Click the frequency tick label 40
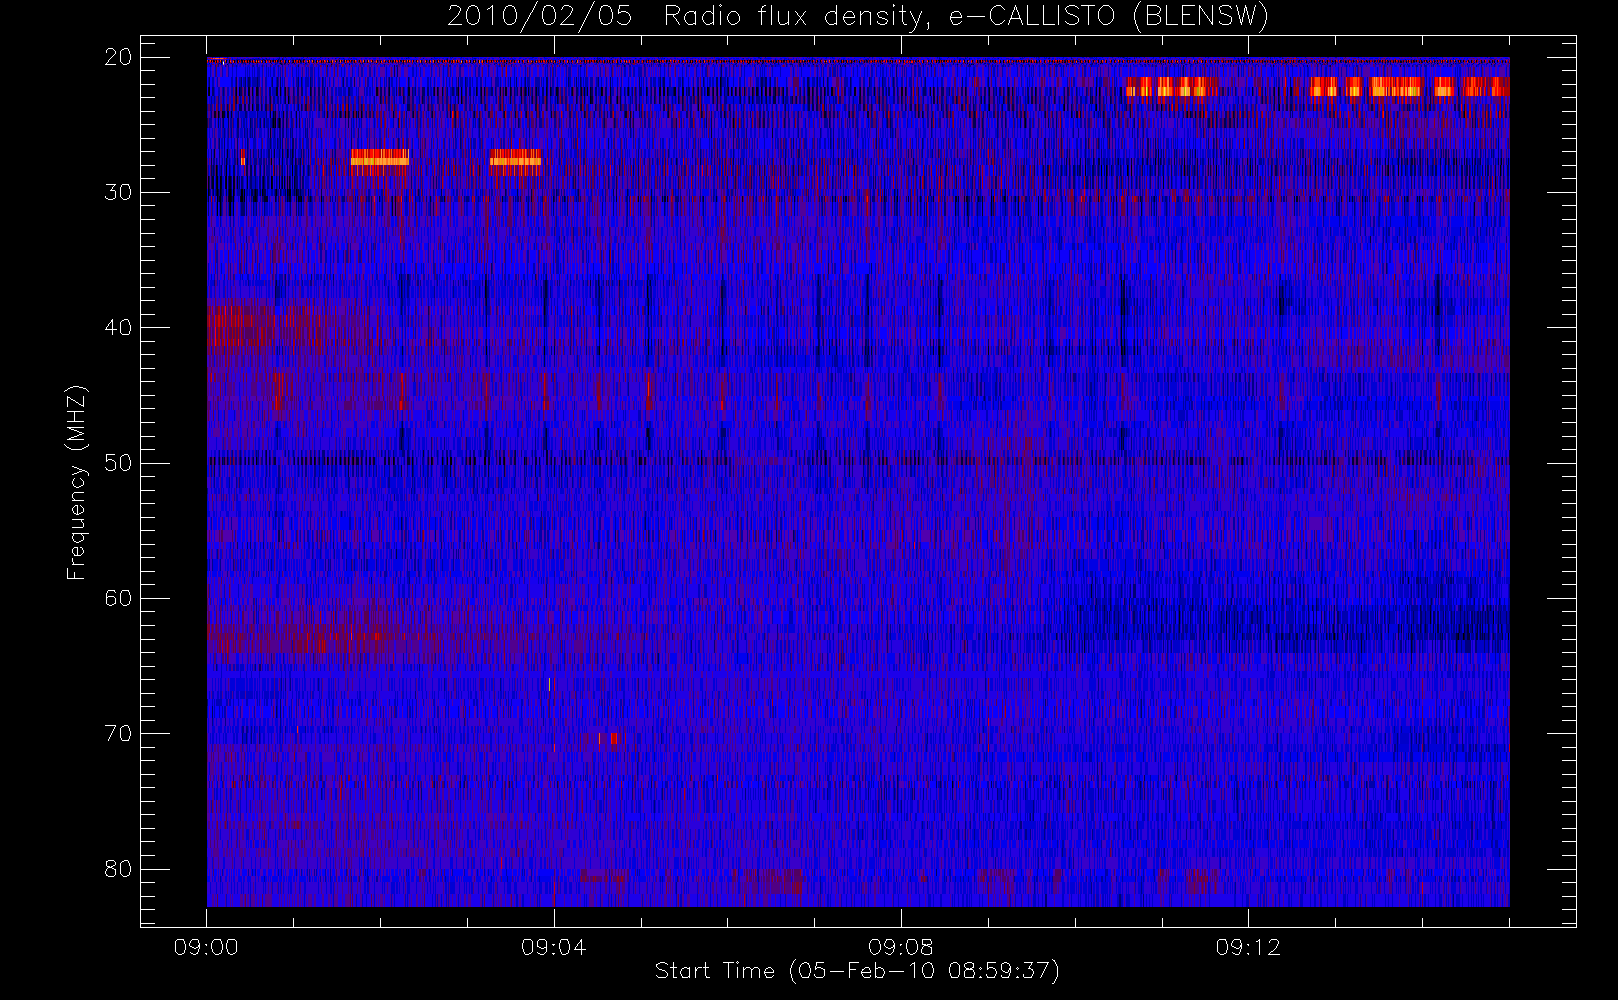 pyautogui.click(x=119, y=328)
